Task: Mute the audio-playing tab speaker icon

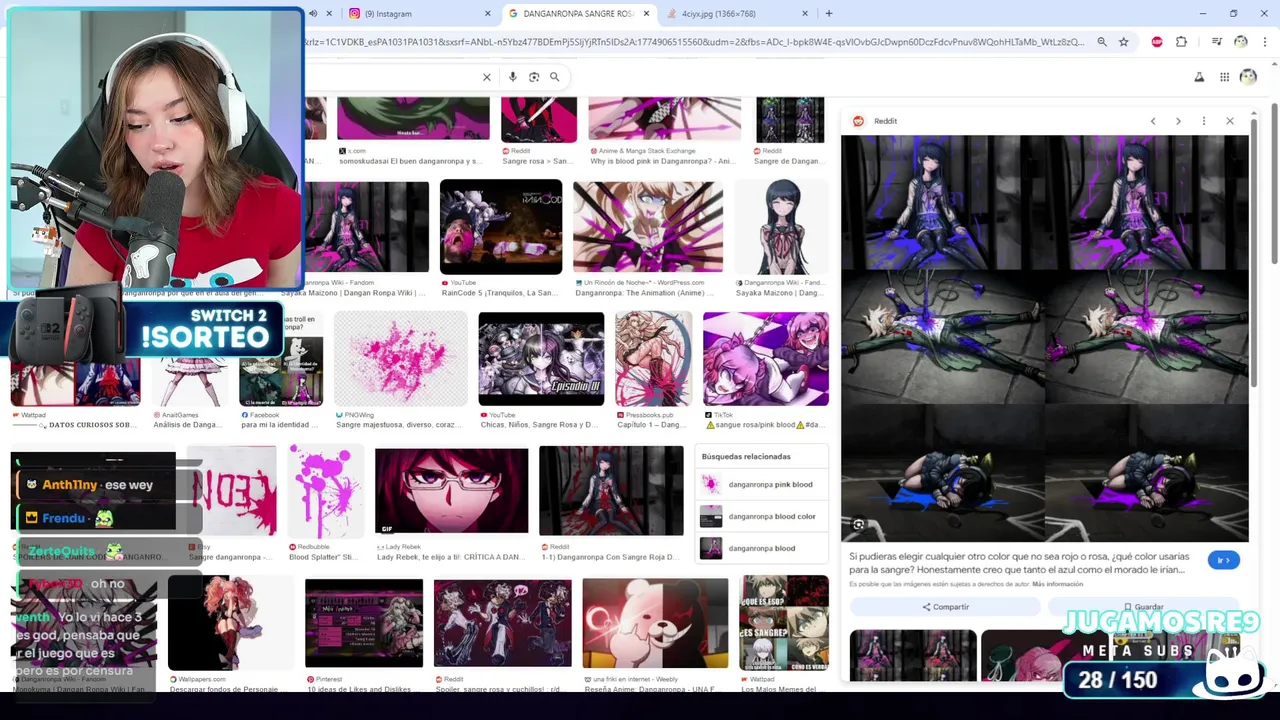Action: coord(313,14)
